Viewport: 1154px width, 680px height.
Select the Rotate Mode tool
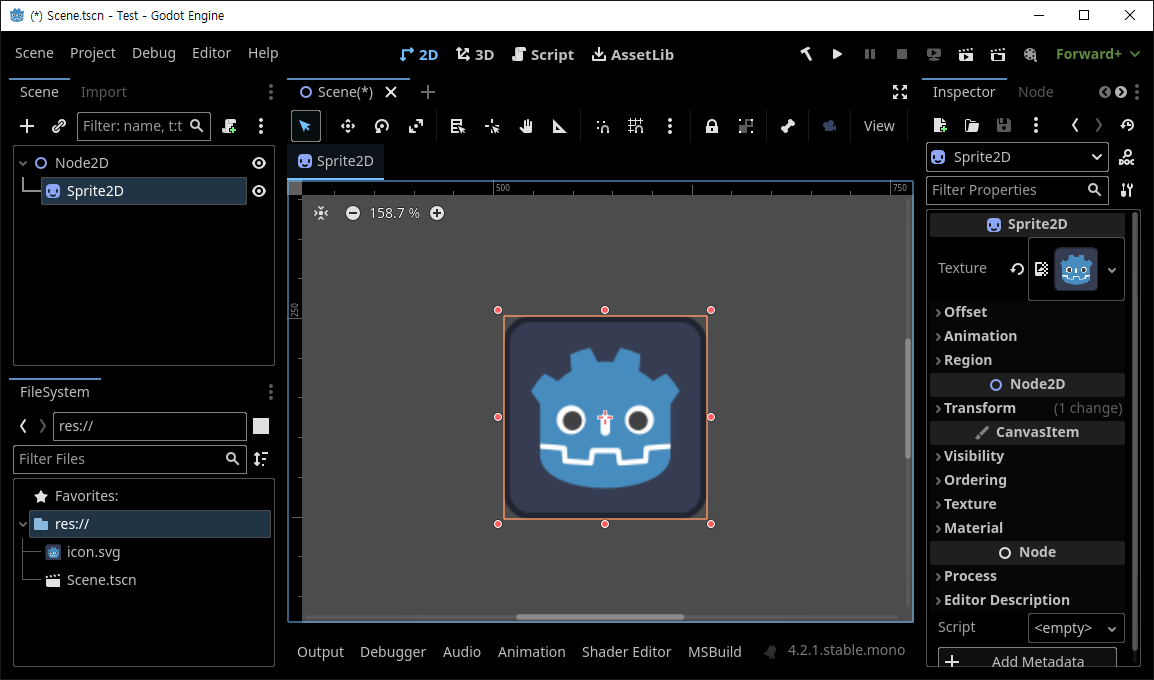coord(381,126)
